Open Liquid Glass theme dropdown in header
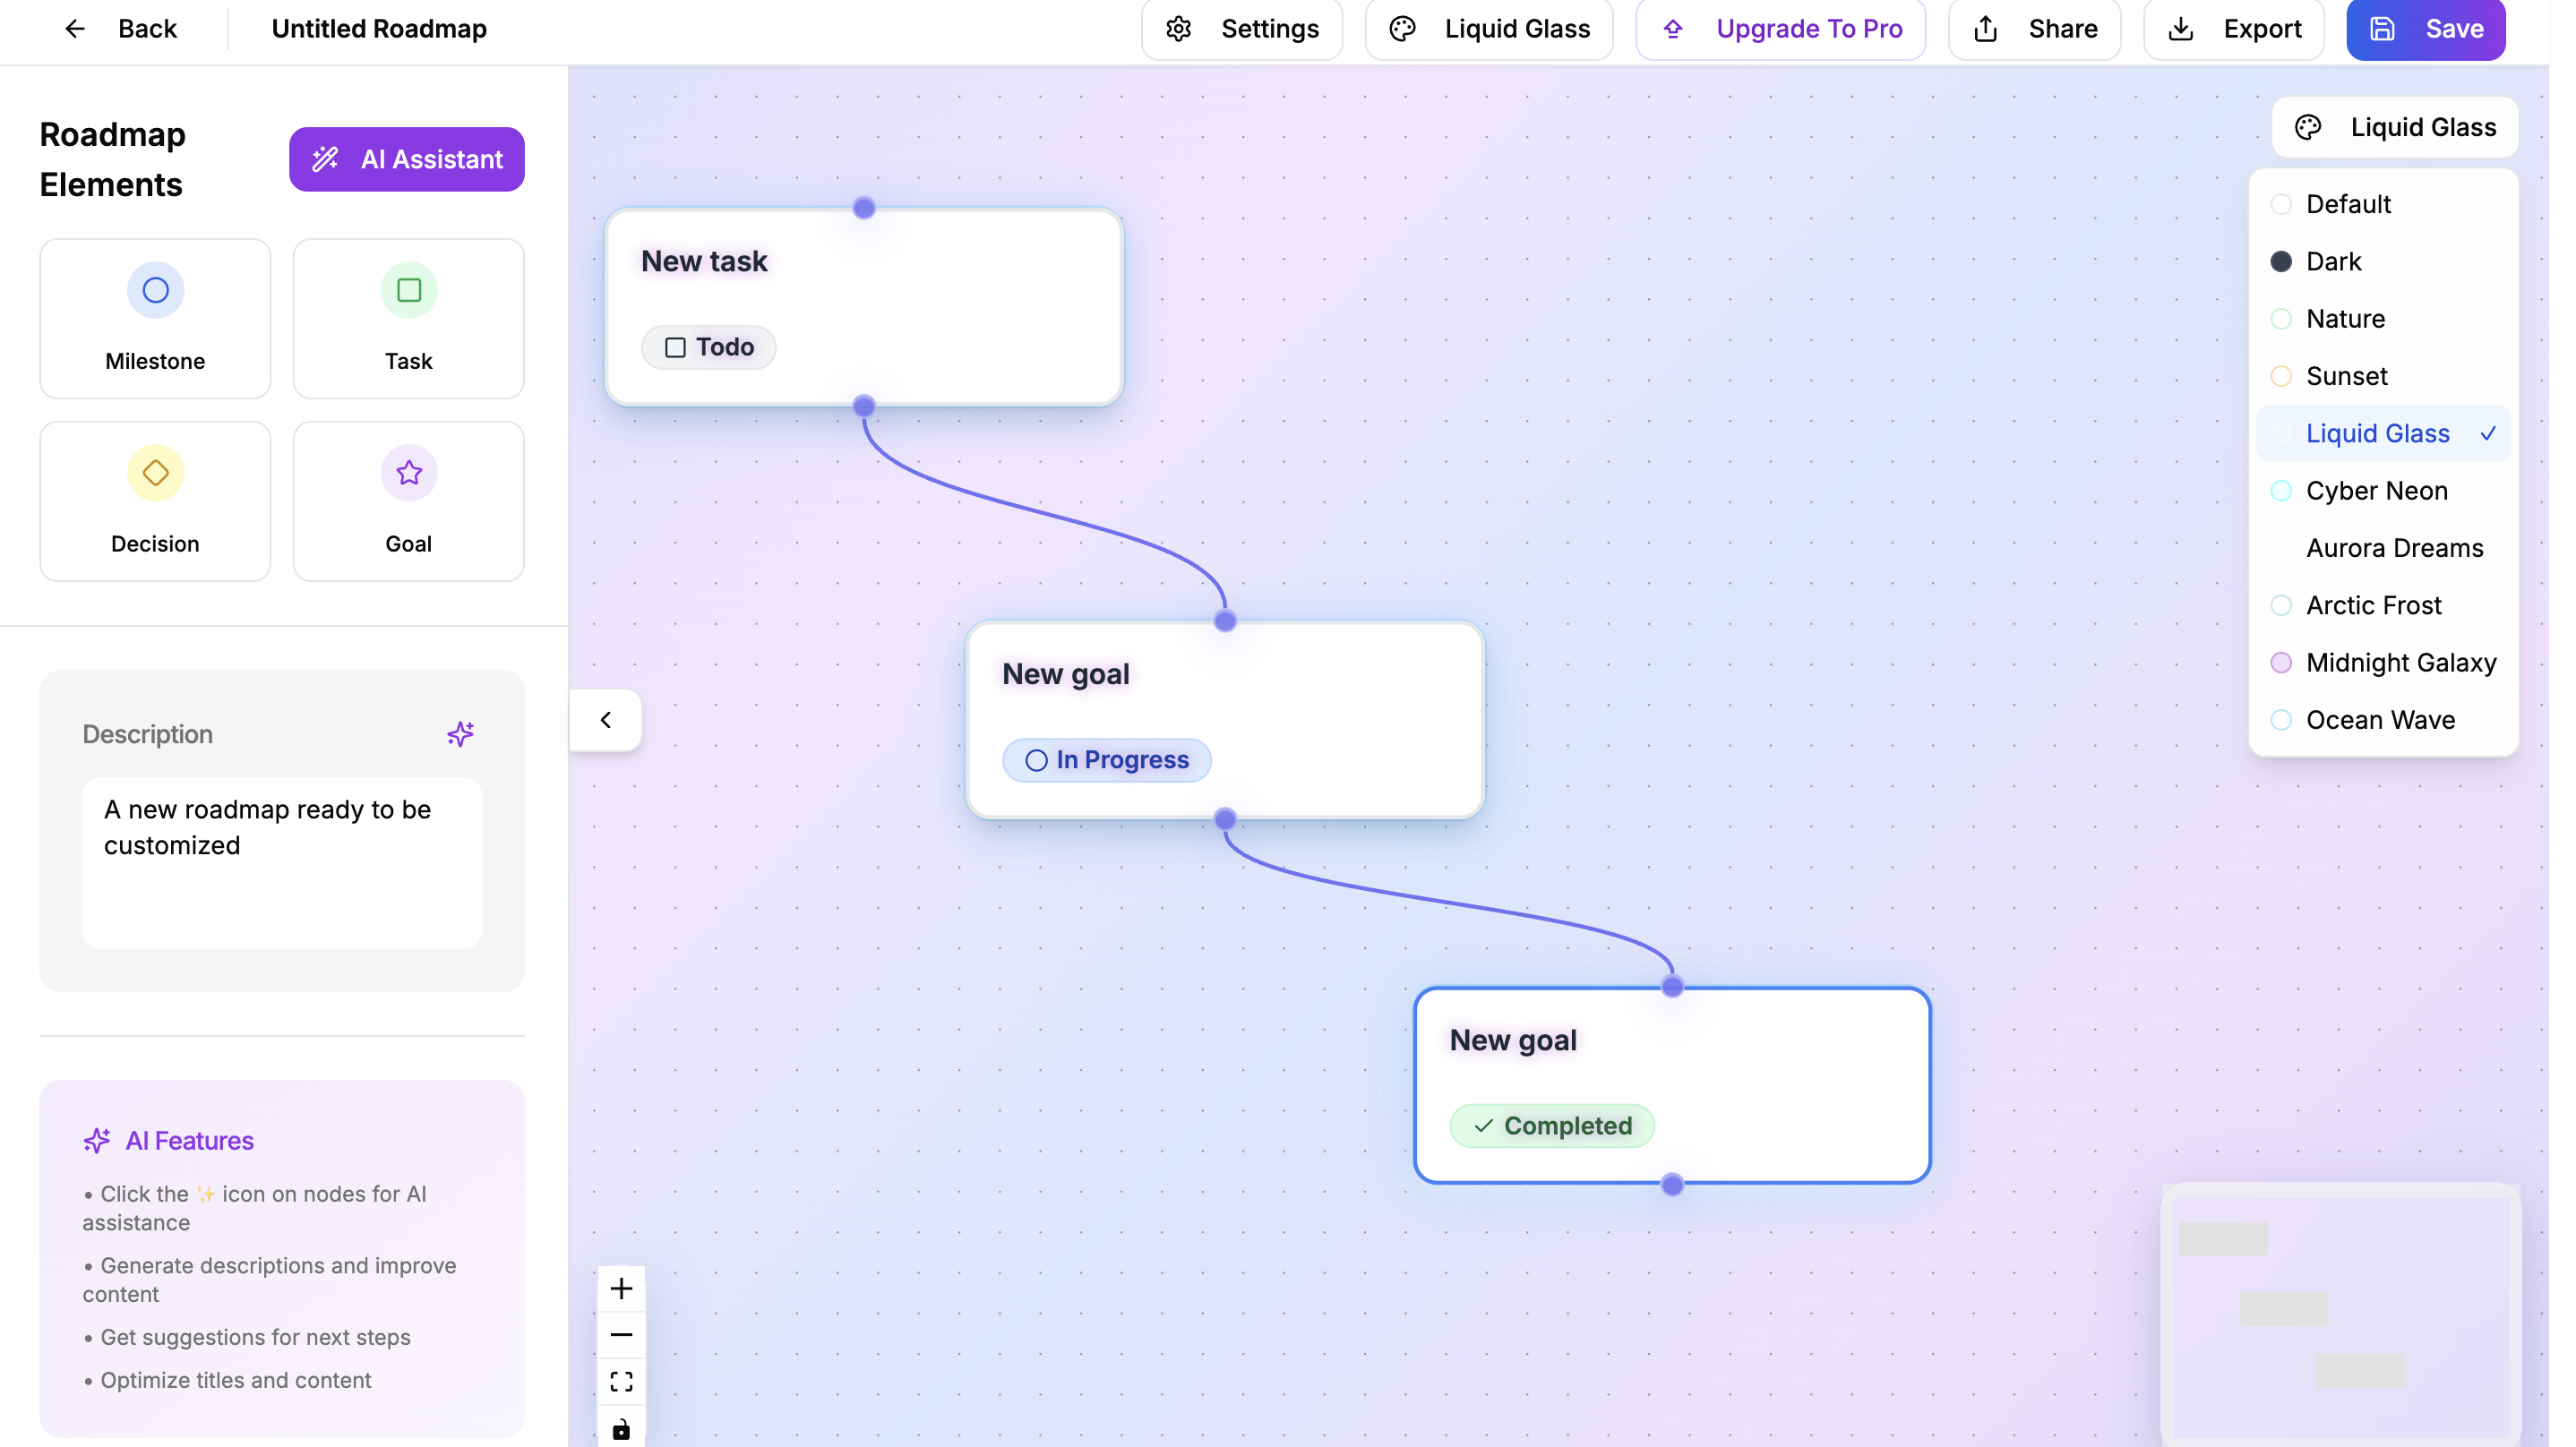The image size is (2576, 1447). (x=1489, y=29)
